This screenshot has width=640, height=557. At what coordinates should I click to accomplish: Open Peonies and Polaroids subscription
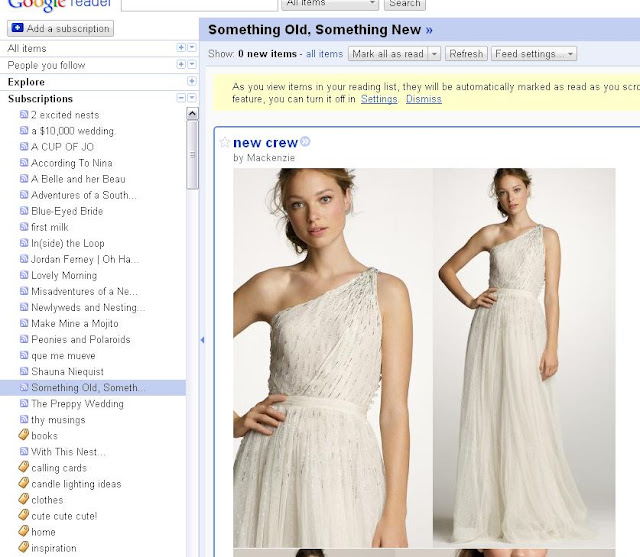click(81, 340)
